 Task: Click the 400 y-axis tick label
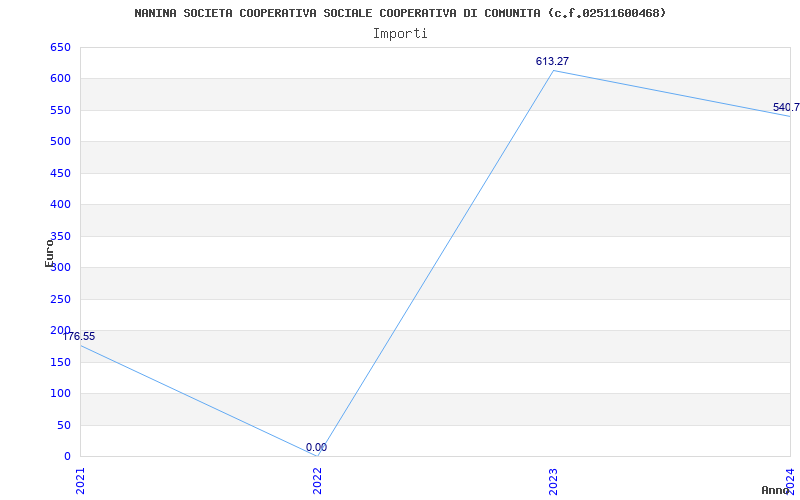60,204
